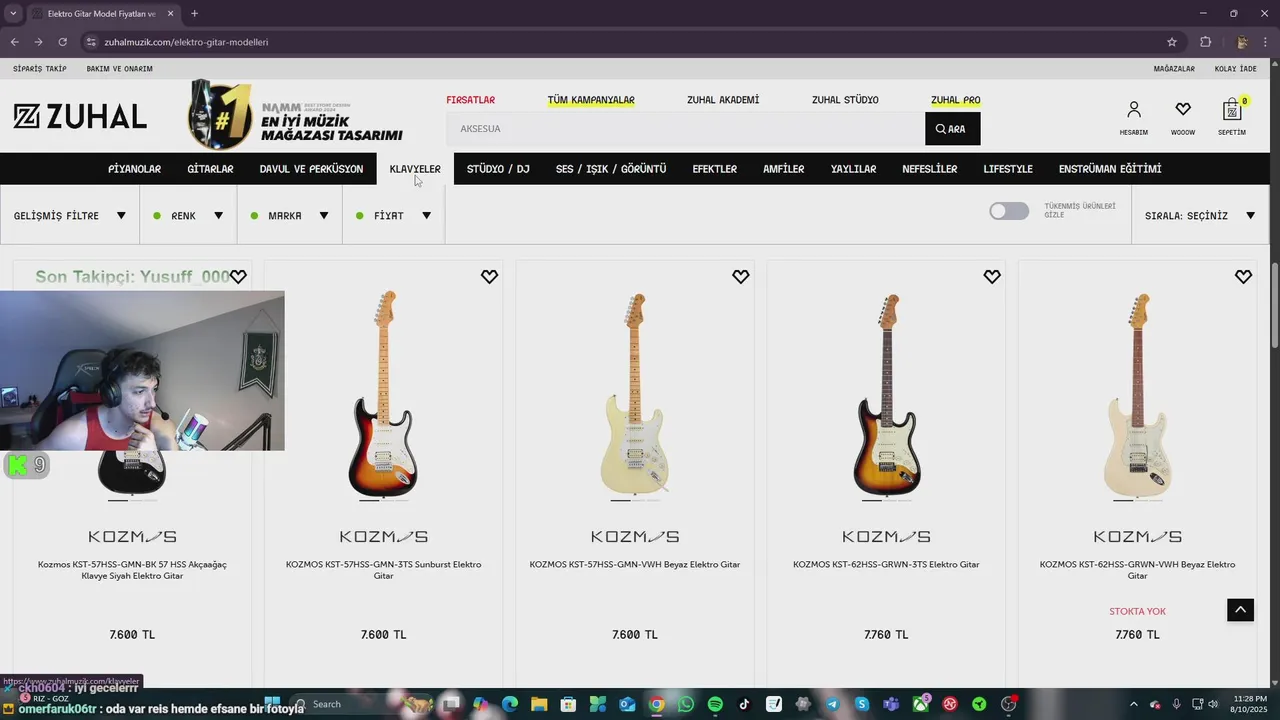Open the ZUHAL PRO link
Image resolution: width=1280 pixels, height=720 pixels.
tap(955, 100)
